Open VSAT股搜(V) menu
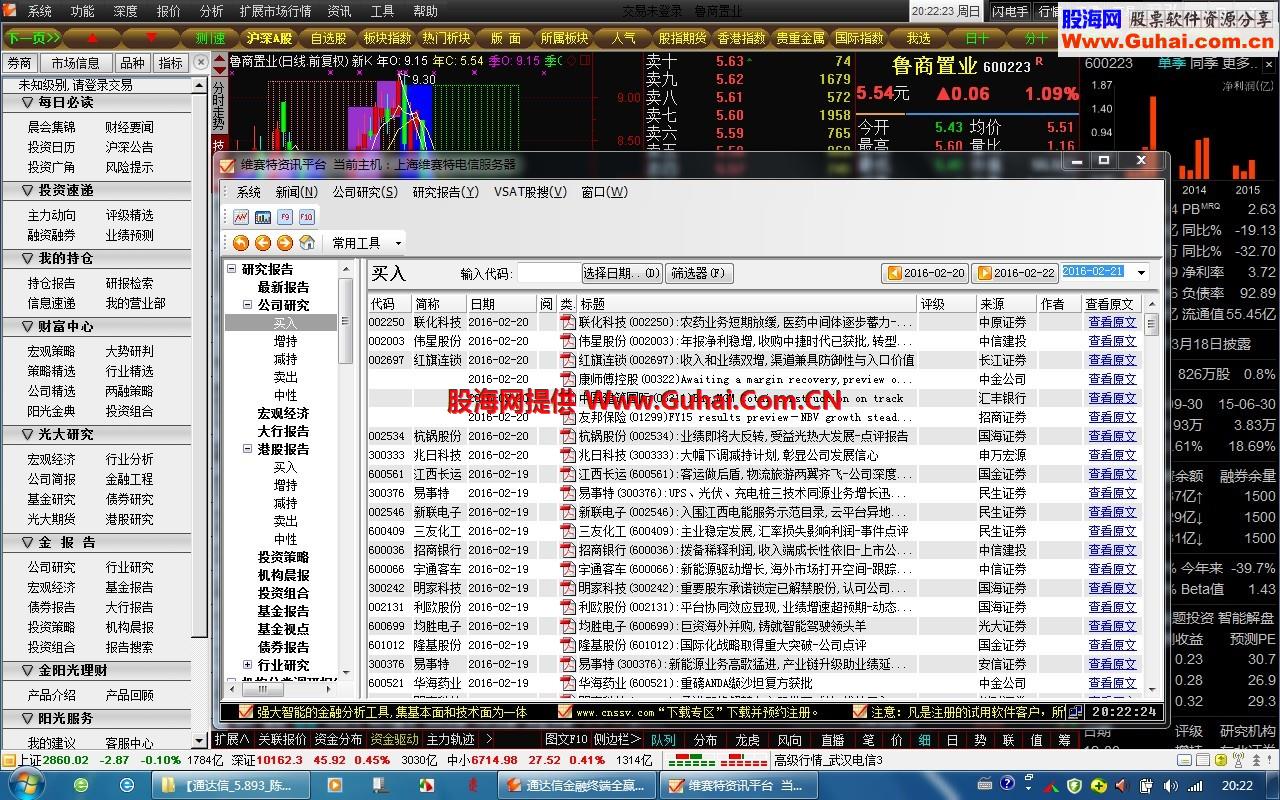The image size is (1280, 800). pos(529,192)
